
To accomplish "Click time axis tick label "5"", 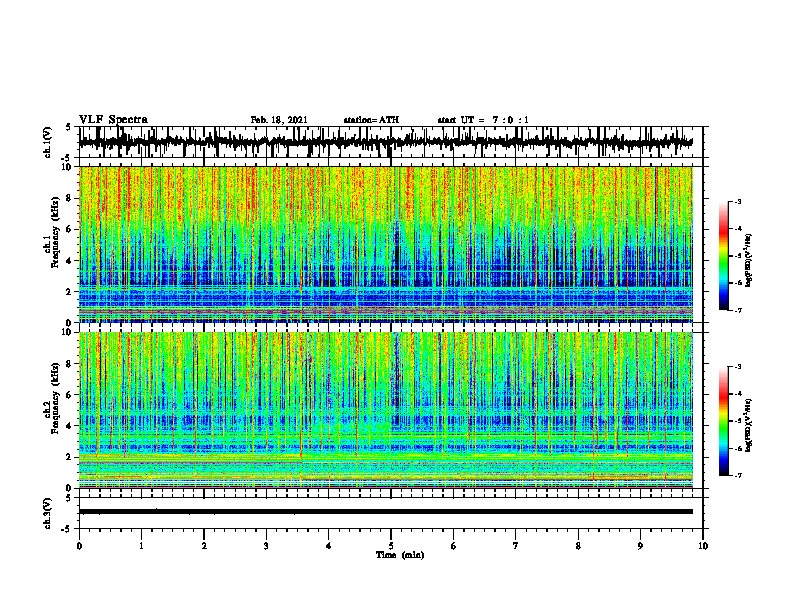I will (x=391, y=546).
